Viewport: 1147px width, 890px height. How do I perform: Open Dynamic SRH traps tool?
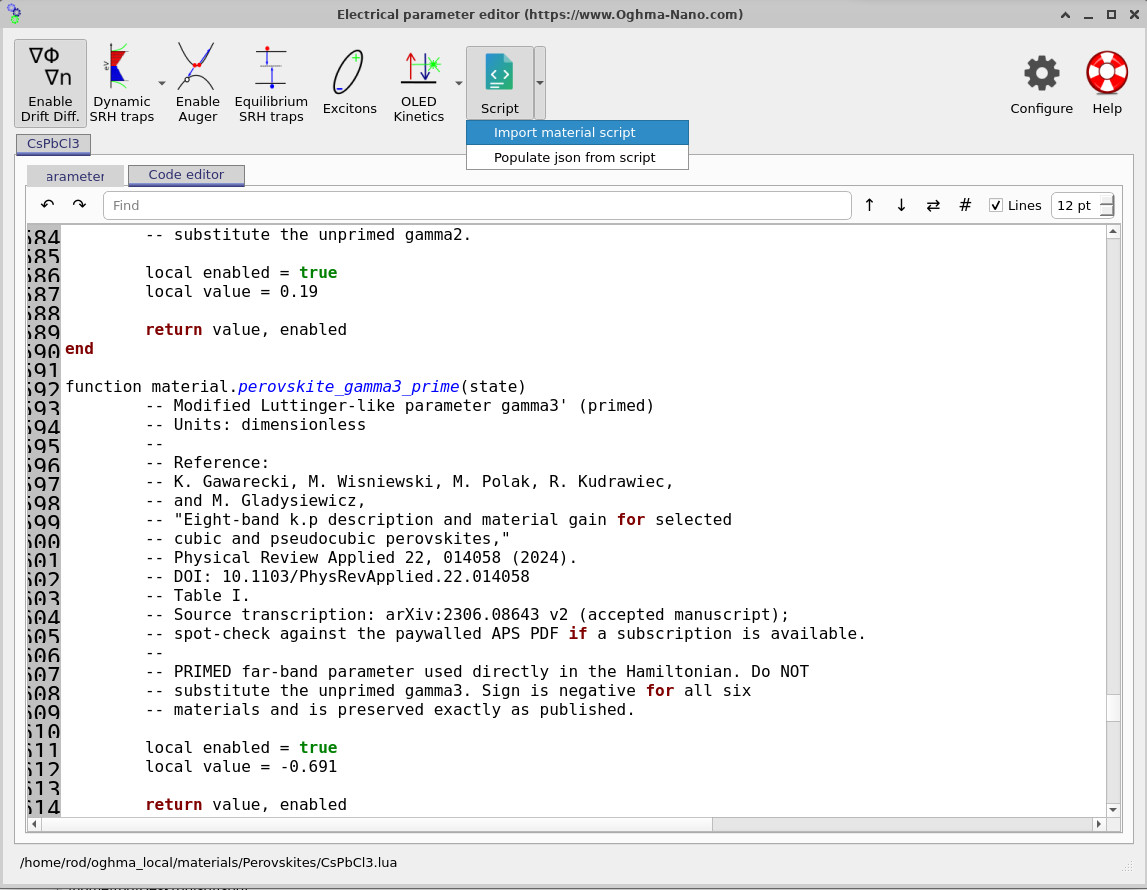tap(121, 83)
